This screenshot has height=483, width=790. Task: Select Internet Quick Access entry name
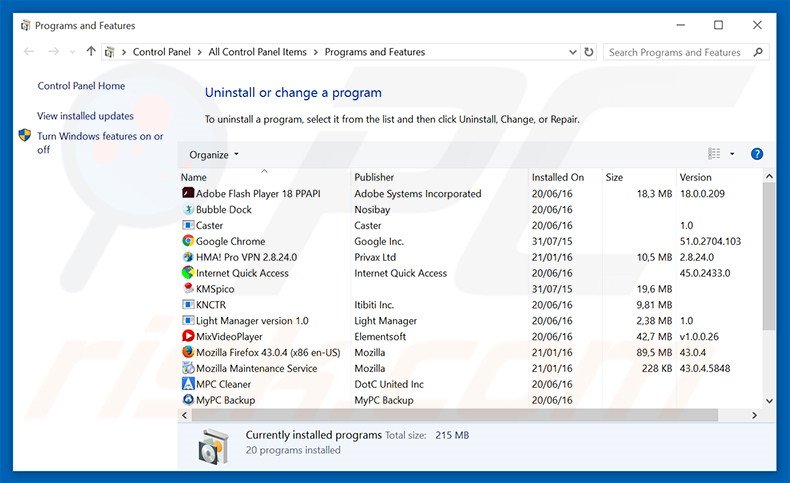click(242, 273)
